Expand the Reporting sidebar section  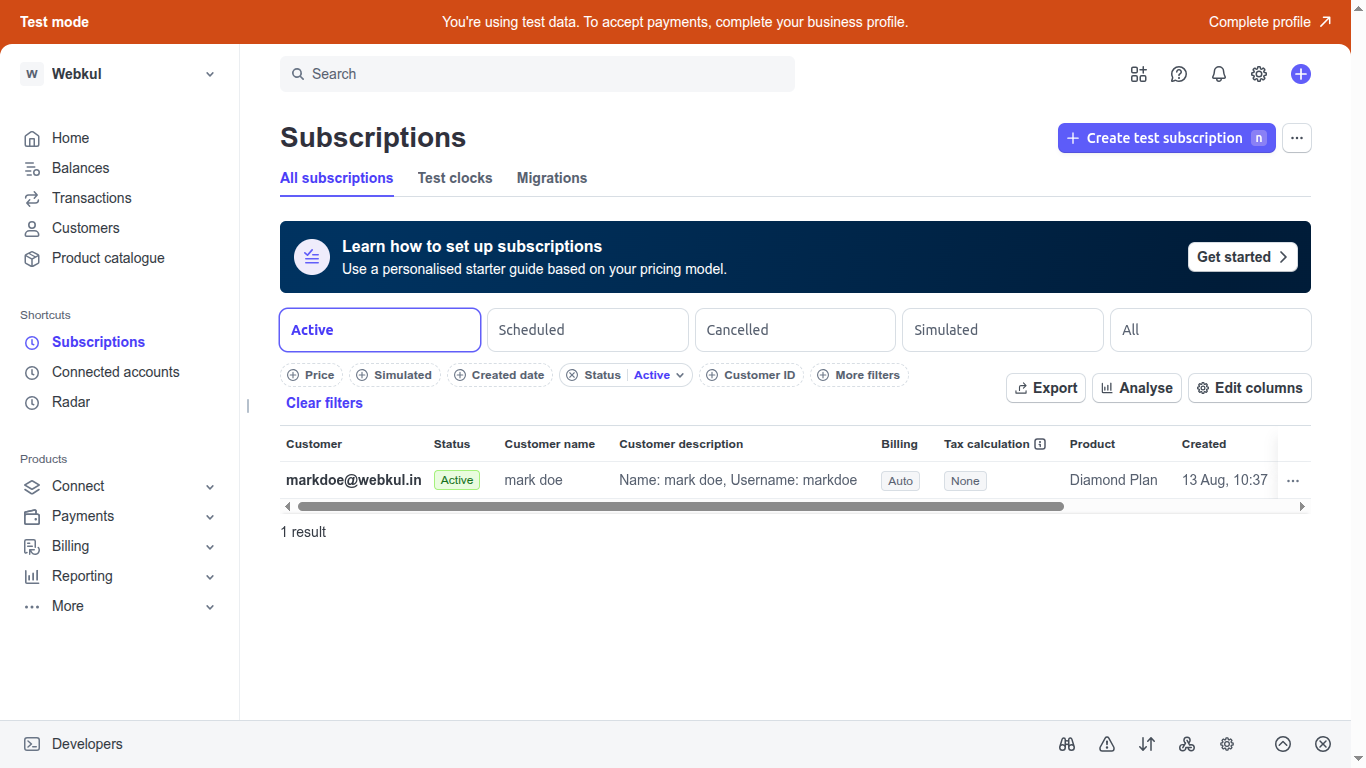pos(81,576)
